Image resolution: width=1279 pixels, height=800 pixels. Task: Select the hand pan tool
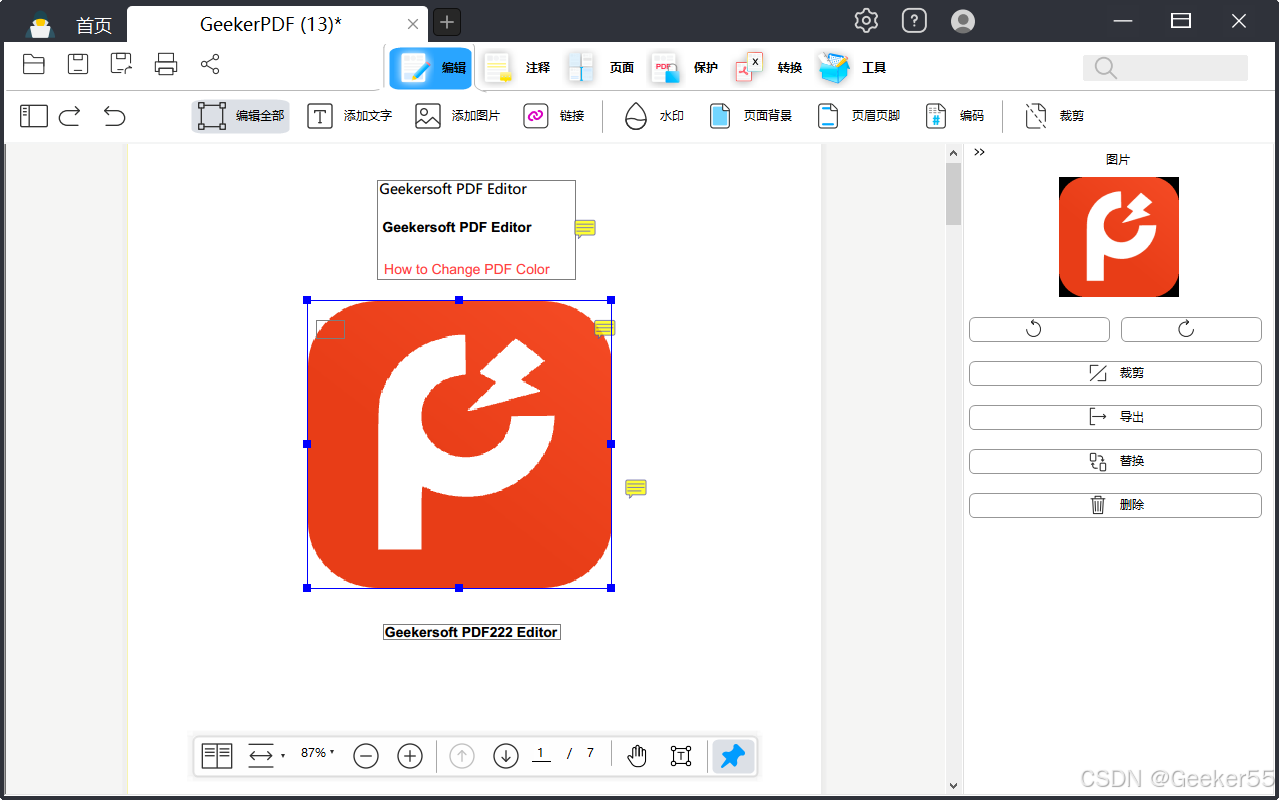click(637, 756)
